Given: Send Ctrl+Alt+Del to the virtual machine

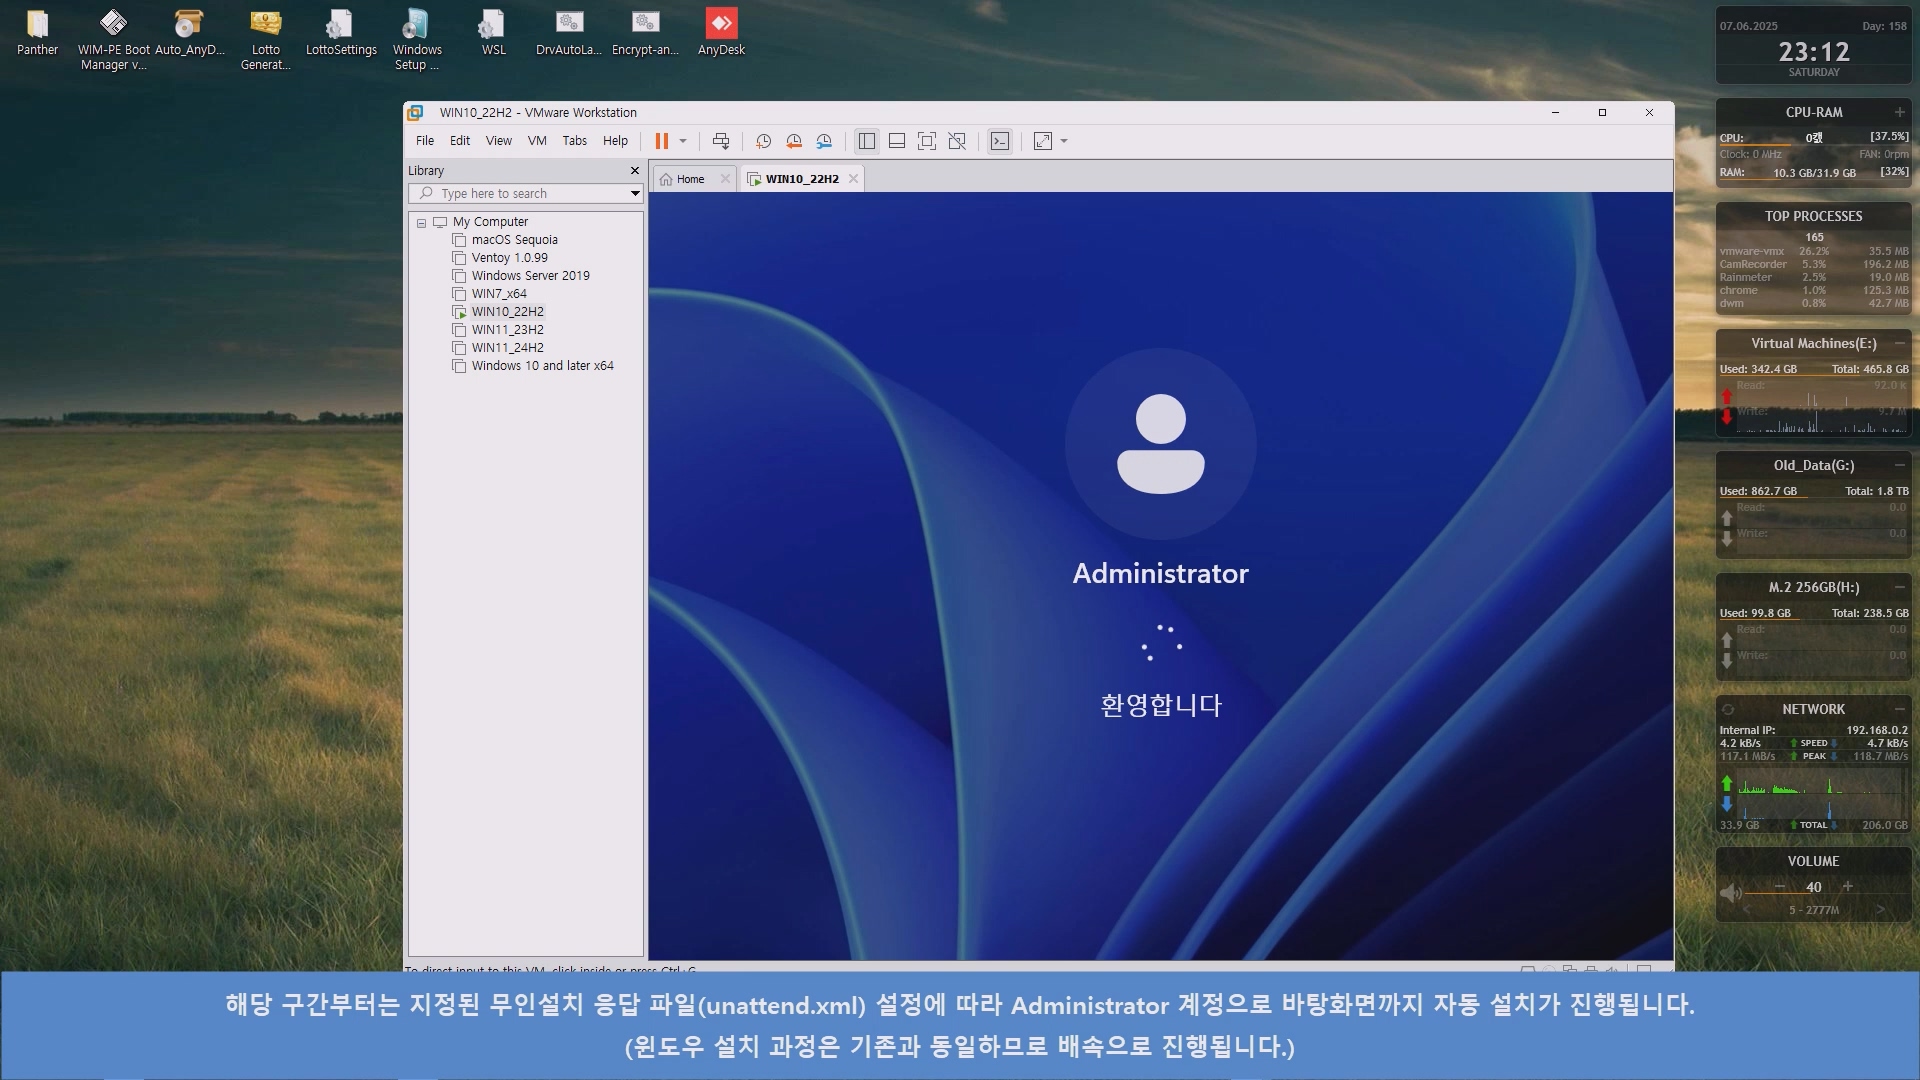Looking at the screenshot, I should (x=721, y=141).
